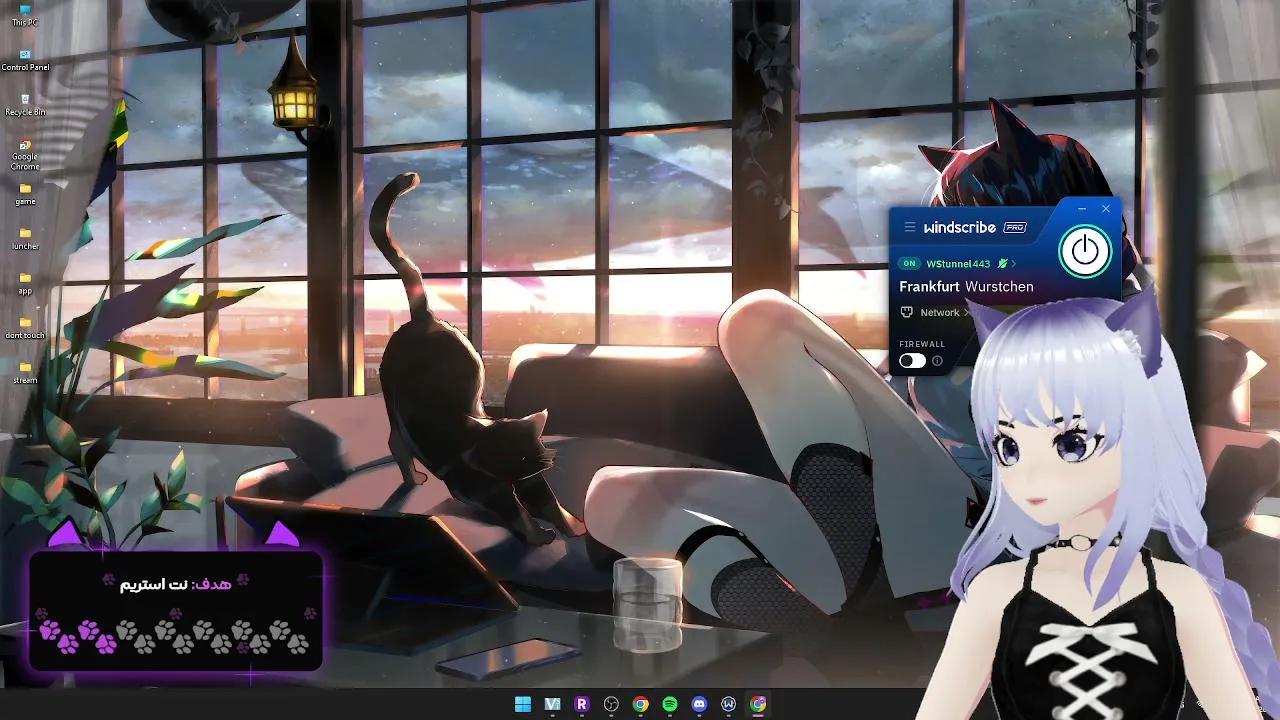Click the Network ethernet icon
The width and height of the screenshot is (1280, 720).
pyautogui.click(x=907, y=313)
